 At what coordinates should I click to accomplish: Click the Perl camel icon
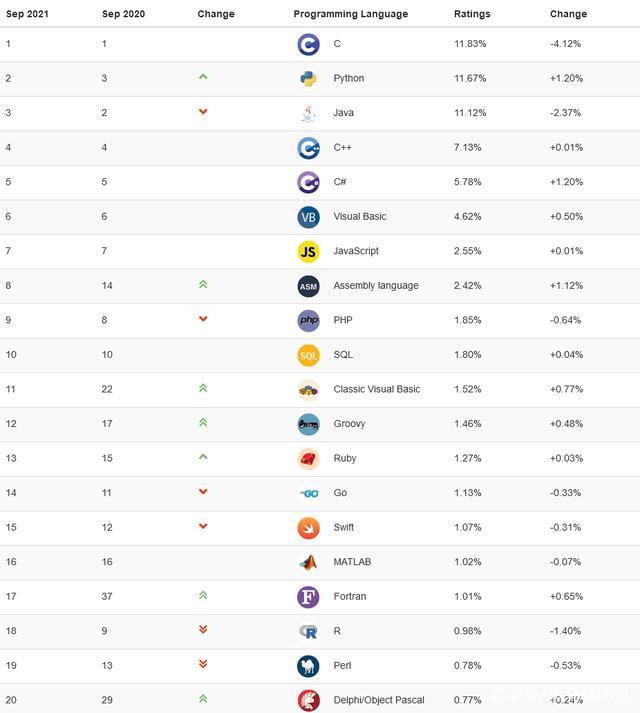click(x=308, y=665)
